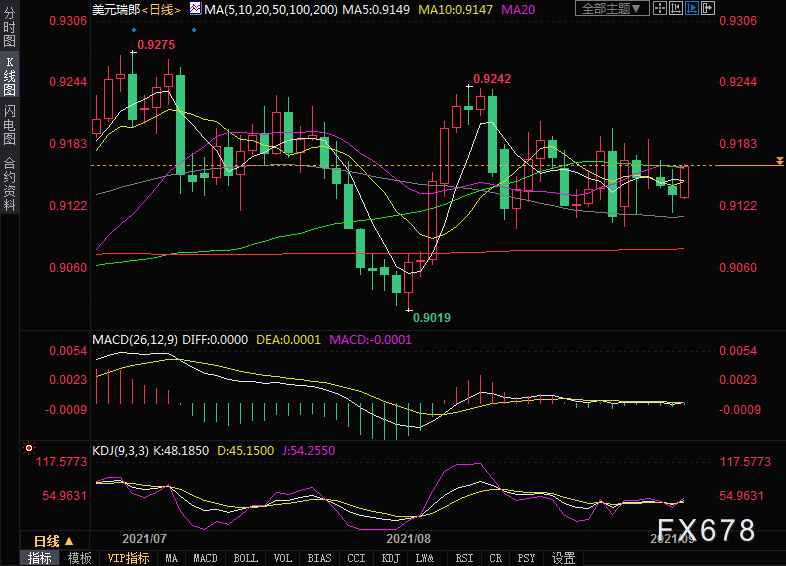Switch to 分时图 side tab

[10, 27]
